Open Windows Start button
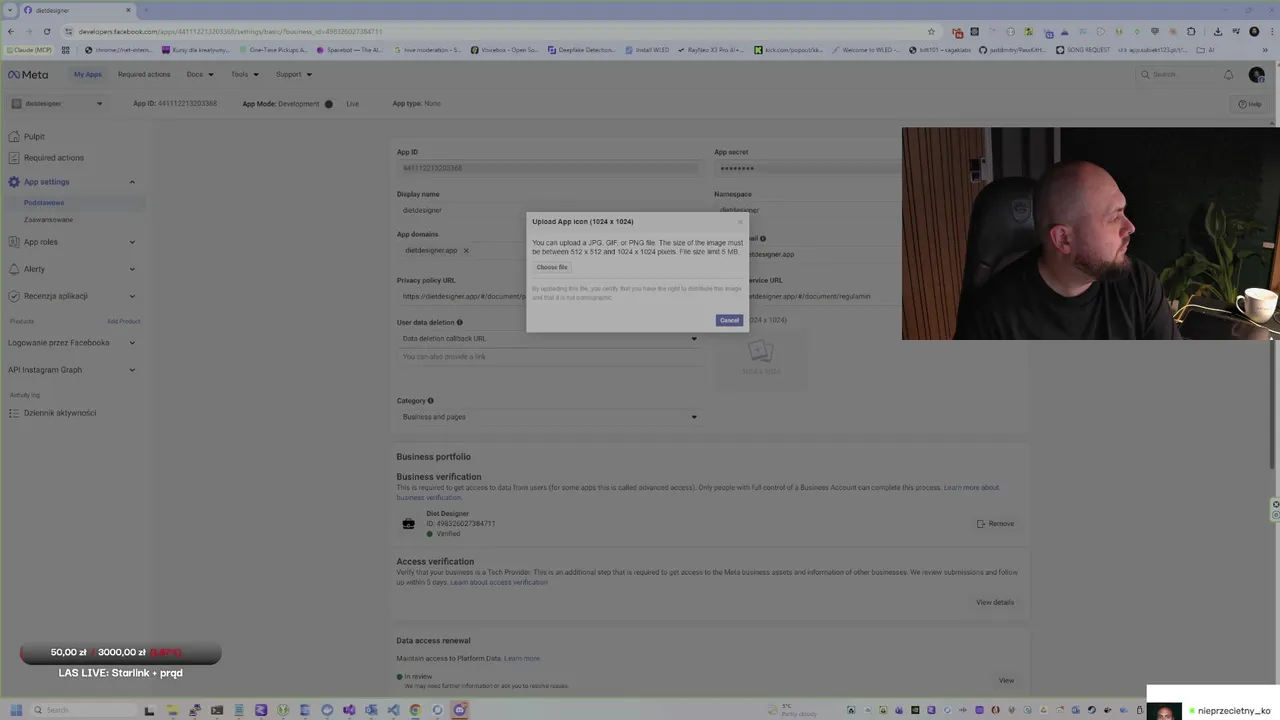 click(16, 710)
